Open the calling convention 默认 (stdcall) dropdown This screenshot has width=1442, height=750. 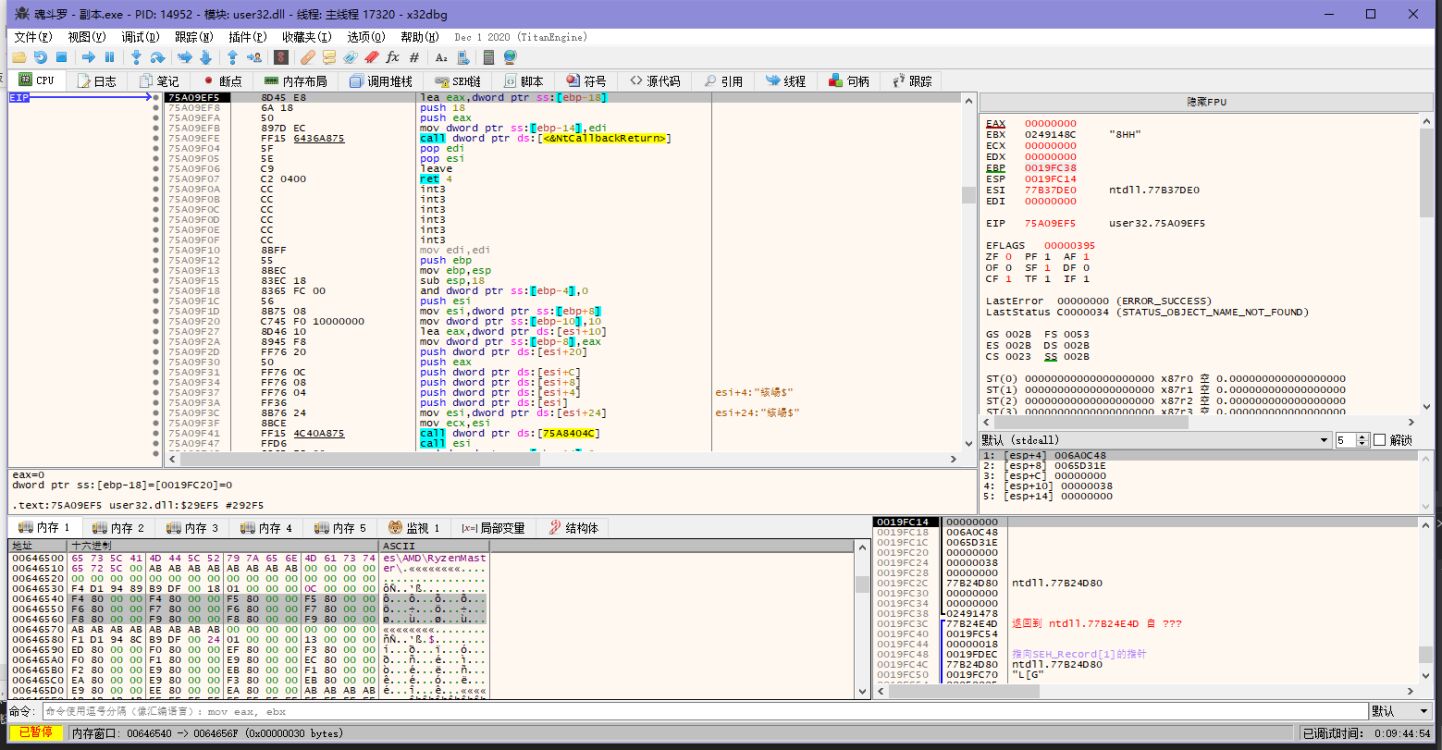(1148, 440)
